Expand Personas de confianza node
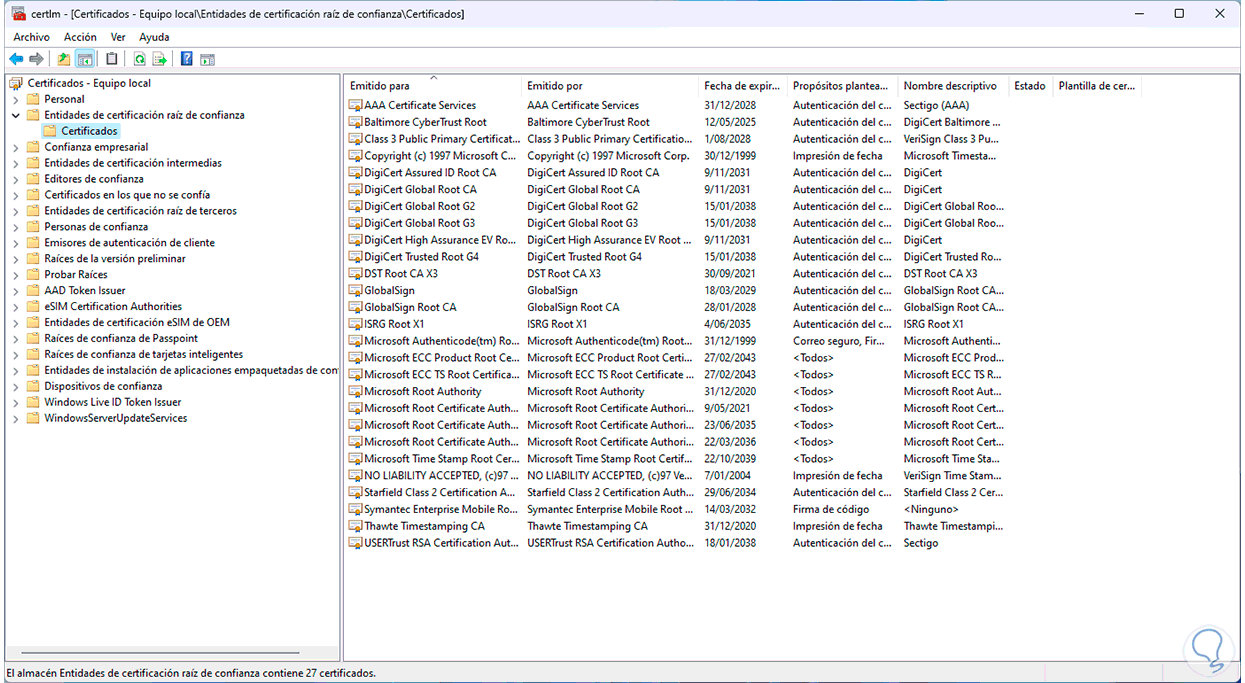Image resolution: width=1245 pixels, height=683 pixels. point(16,227)
